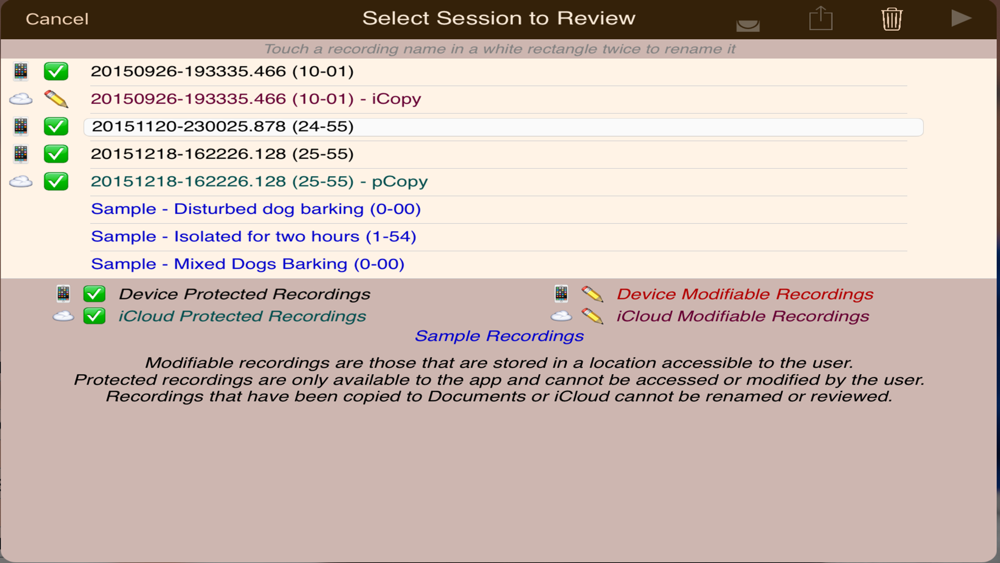The image size is (1000, 563).
Task: Tap iCloud Protected Recordings legend label
Action: tap(242, 316)
